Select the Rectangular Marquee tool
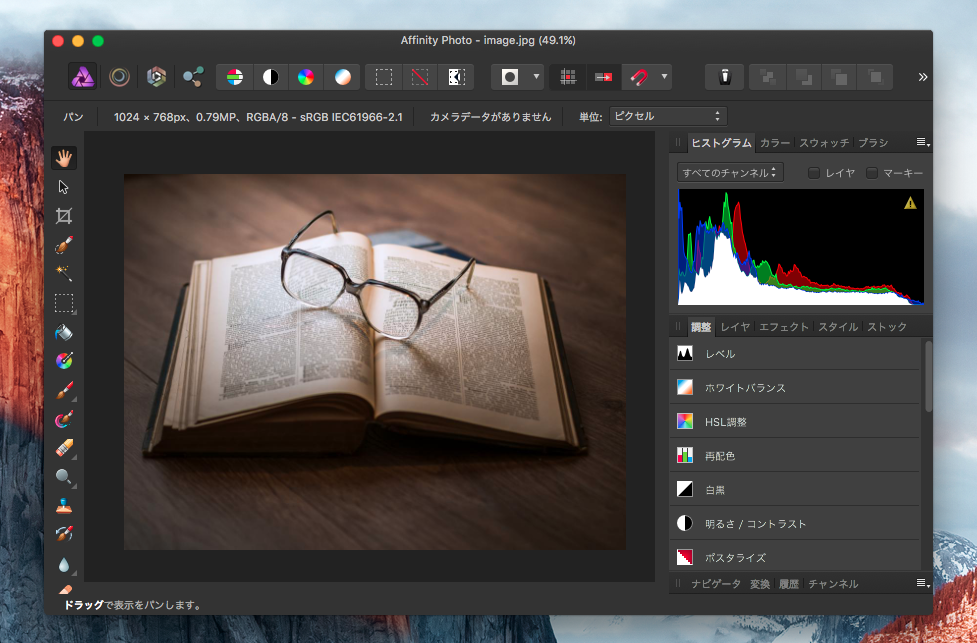This screenshot has height=643, width=977. tap(64, 303)
